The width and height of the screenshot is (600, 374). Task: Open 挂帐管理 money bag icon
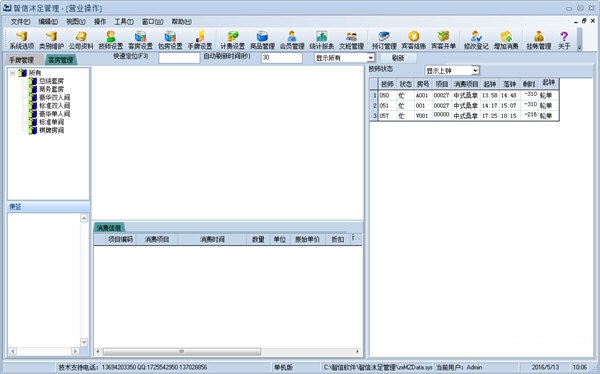(538, 40)
